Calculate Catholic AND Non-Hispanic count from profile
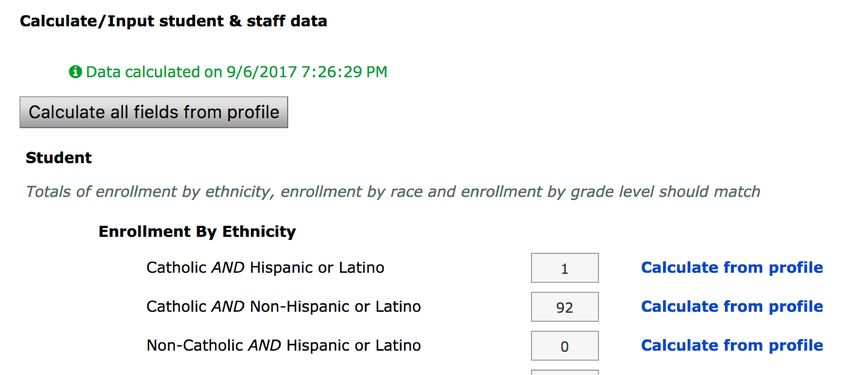850x375 pixels. point(732,307)
